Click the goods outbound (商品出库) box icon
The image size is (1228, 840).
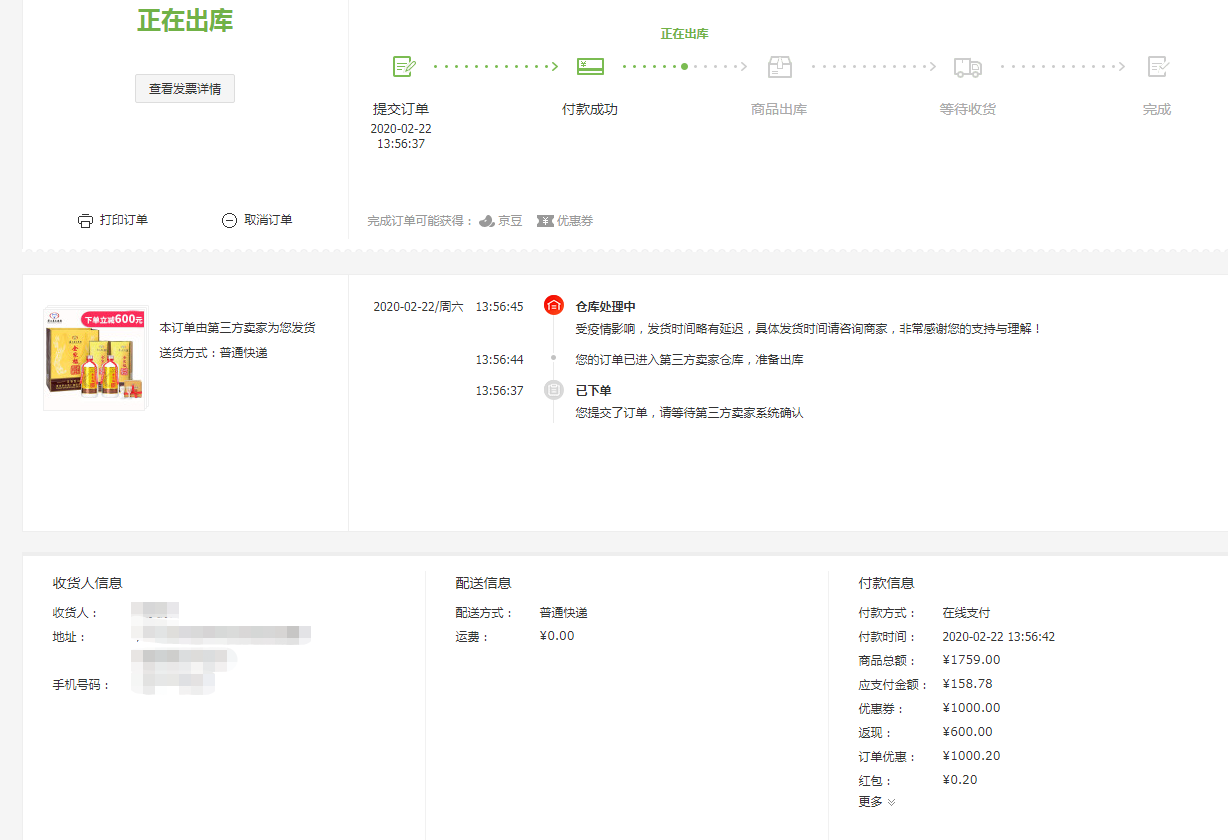pos(779,67)
